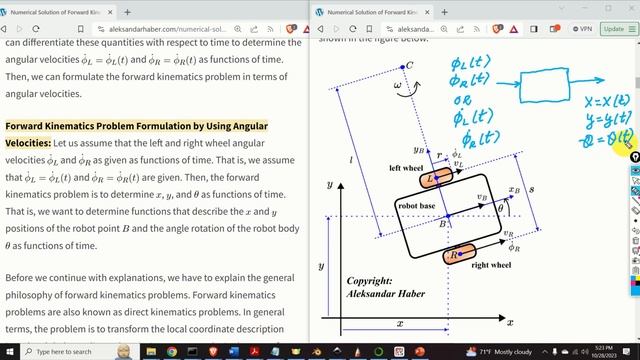Open the Windows Start menu
This screenshot has width=640, height=360.
9,351
